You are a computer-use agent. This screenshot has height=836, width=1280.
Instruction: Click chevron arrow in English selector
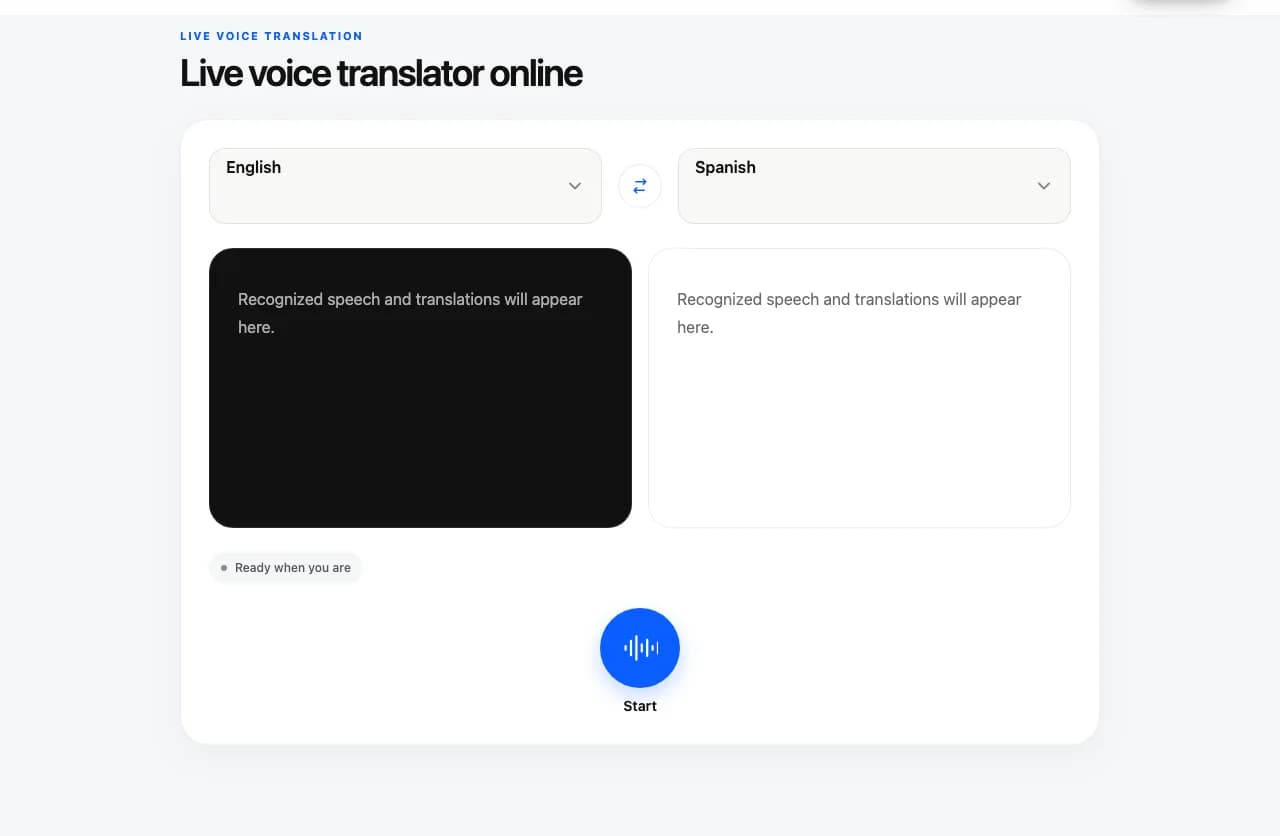575,186
